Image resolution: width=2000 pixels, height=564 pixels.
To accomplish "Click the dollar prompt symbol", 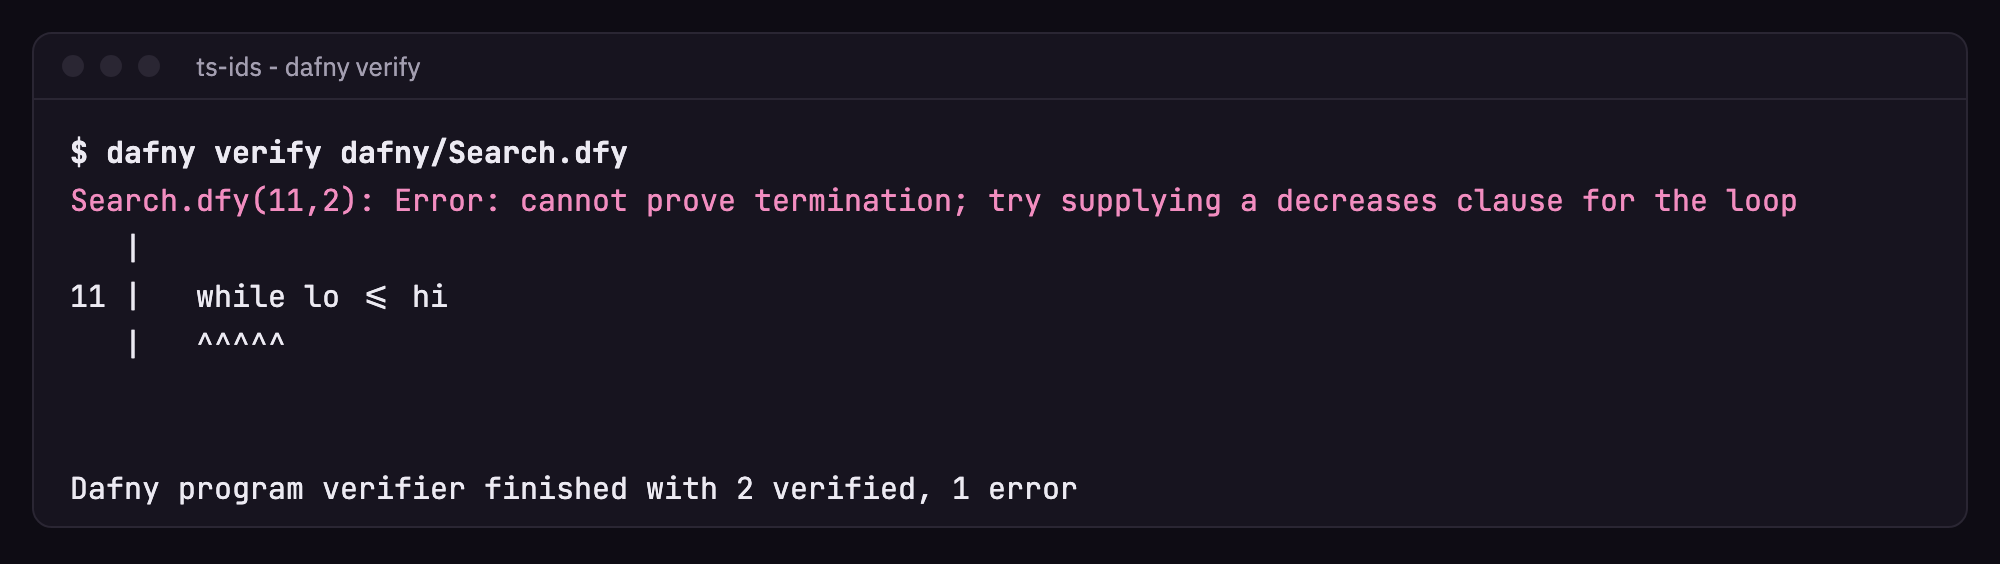I will click(x=79, y=152).
